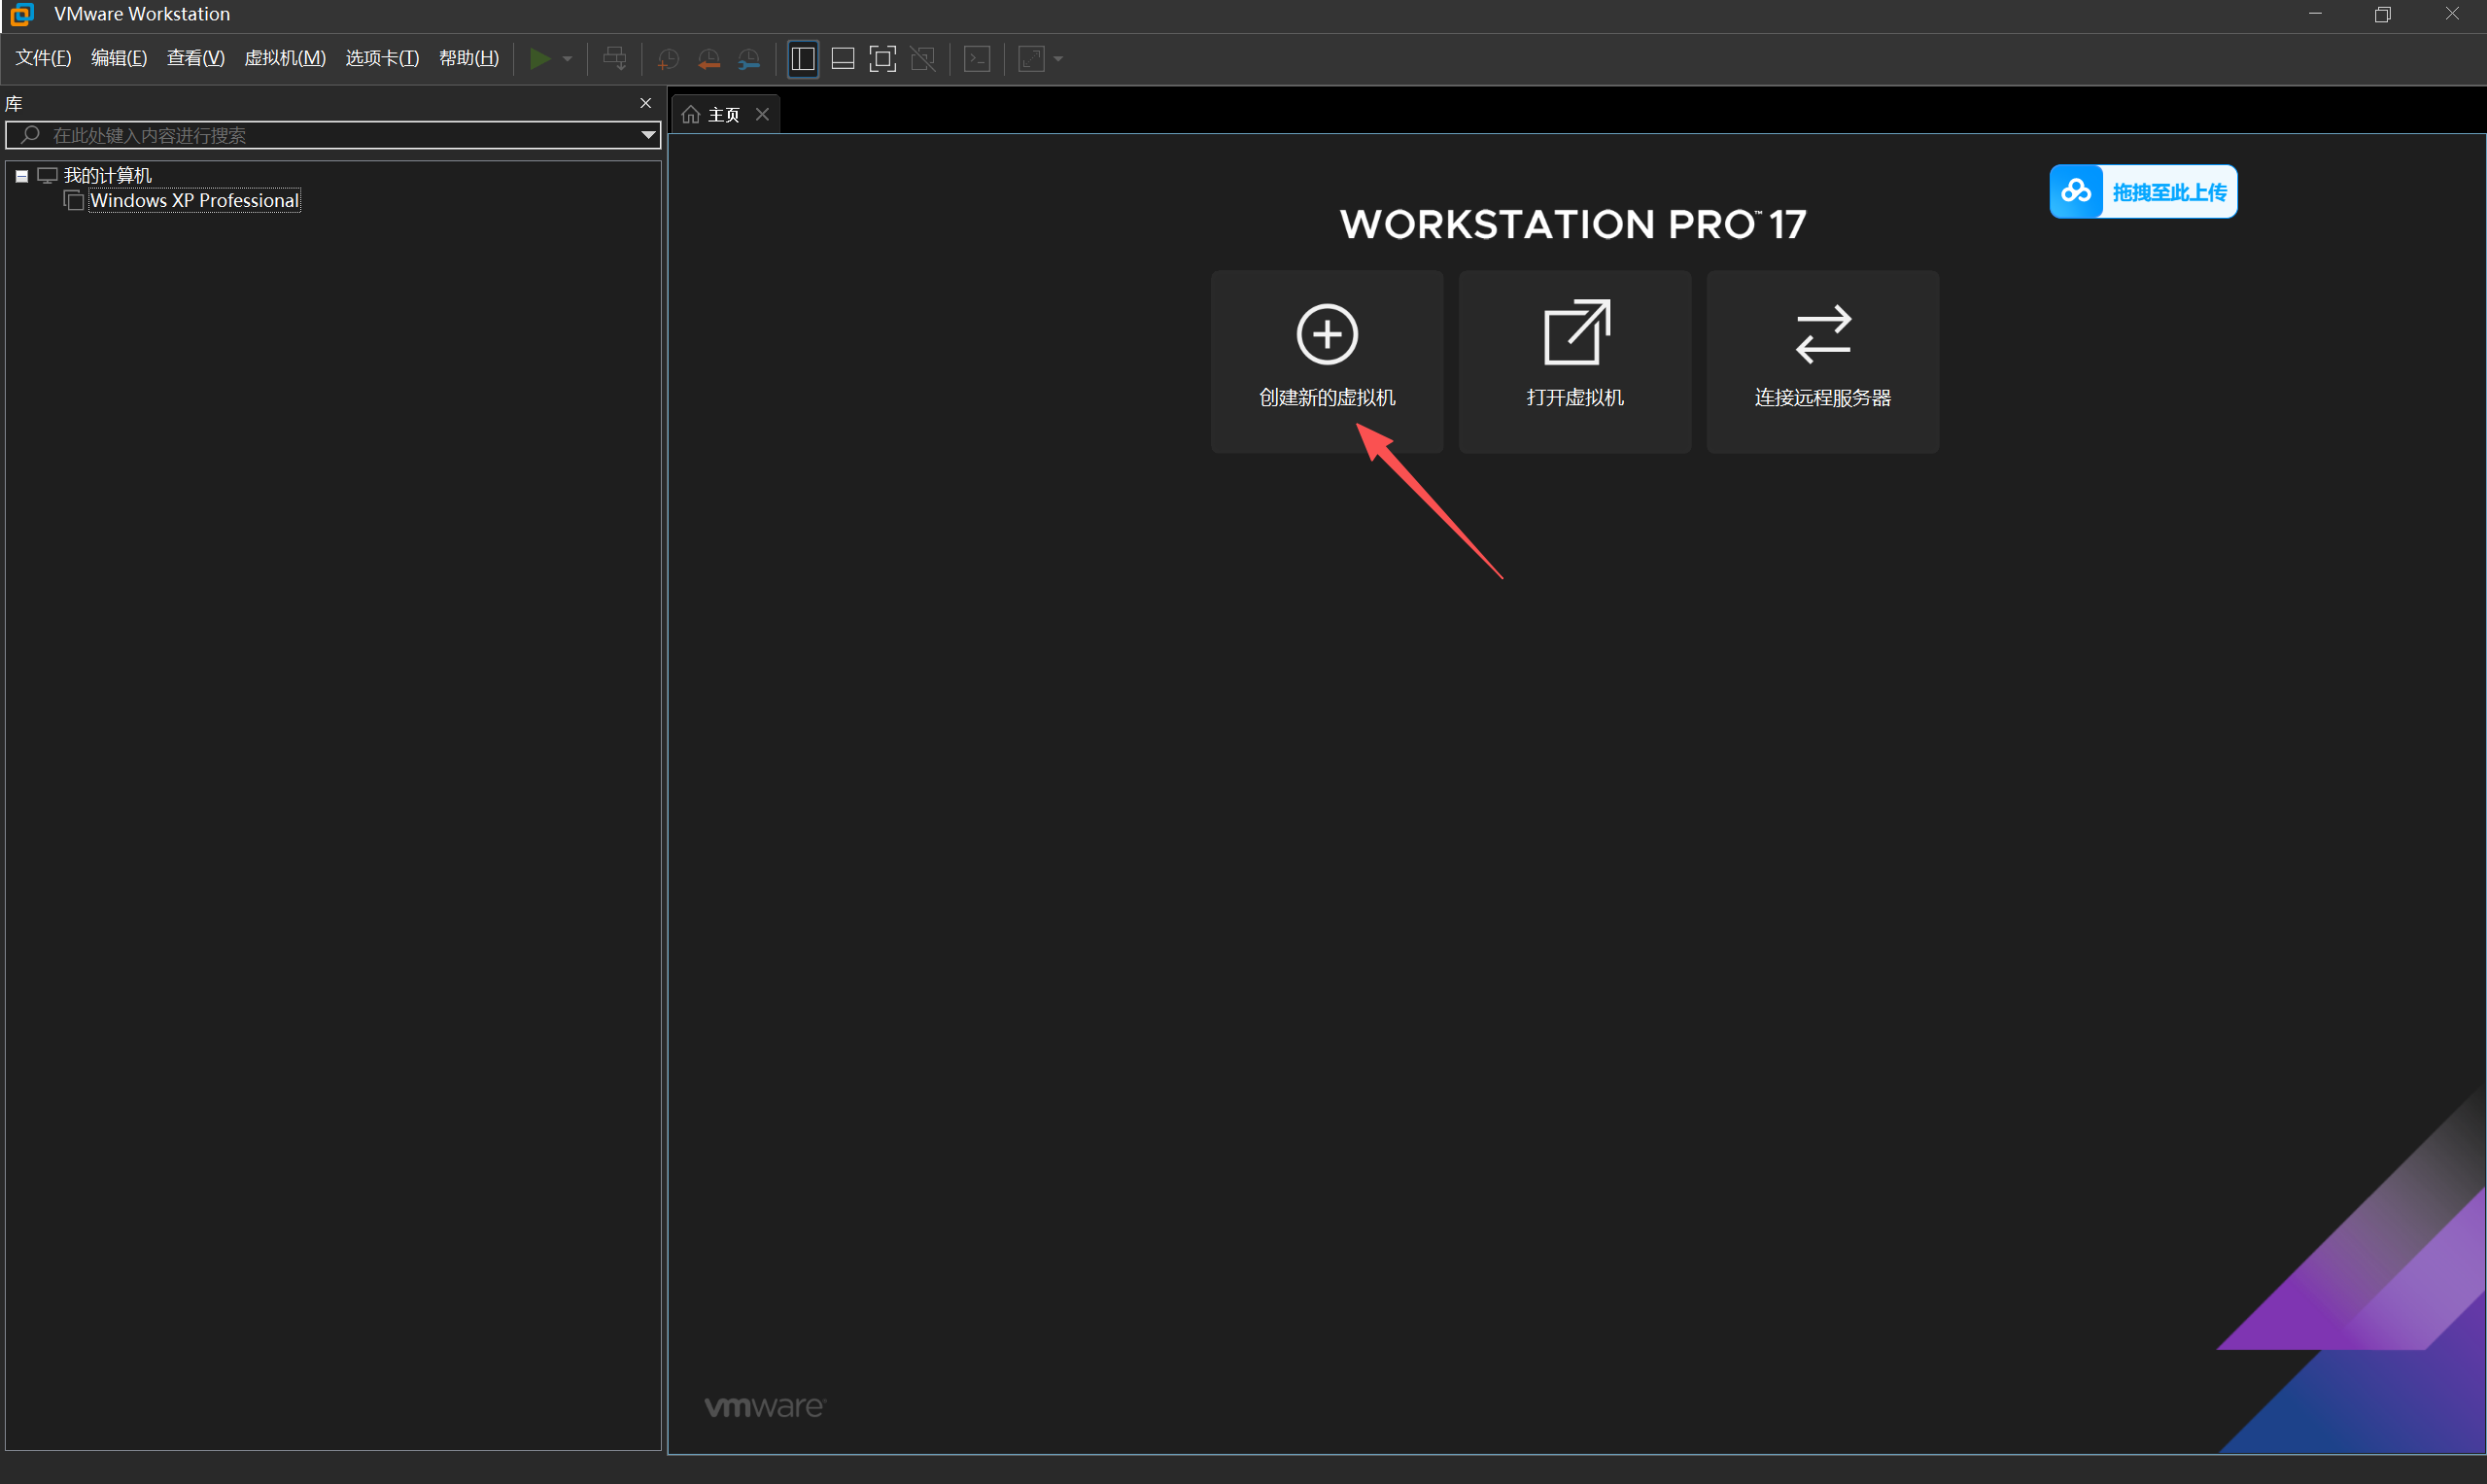This screenshot has width=2487, height=1484.
Task: Open the stretch guest display dropdown arrow
Action: point(1058,59)
